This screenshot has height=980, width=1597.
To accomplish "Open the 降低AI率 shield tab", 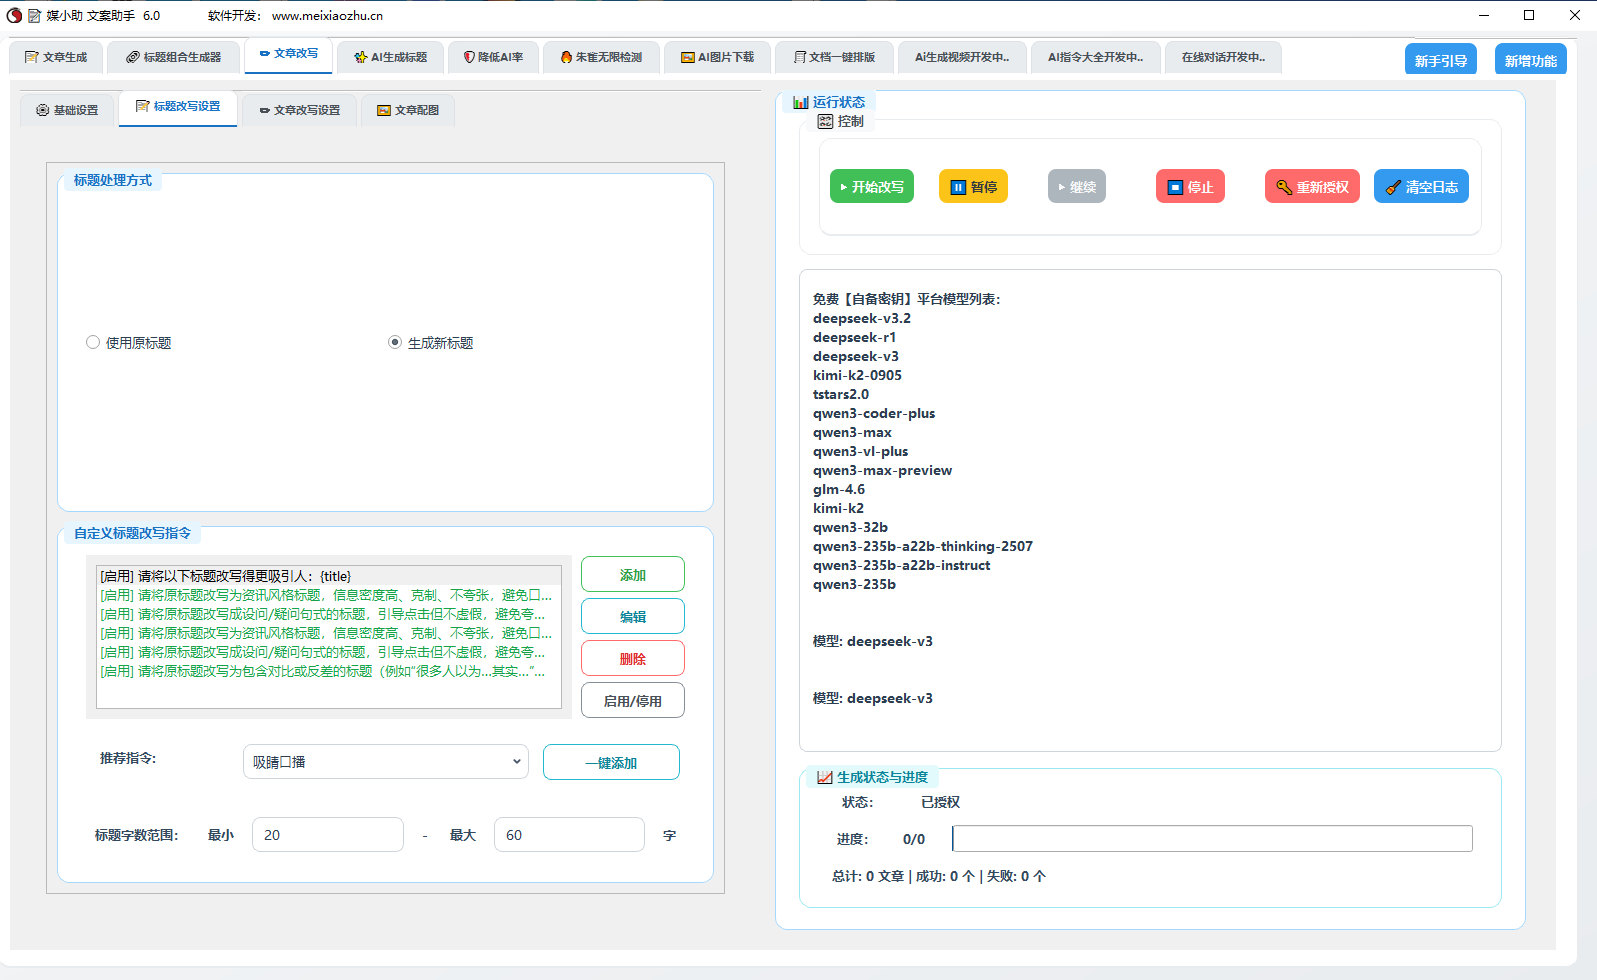I will click(x=493, y=57).
